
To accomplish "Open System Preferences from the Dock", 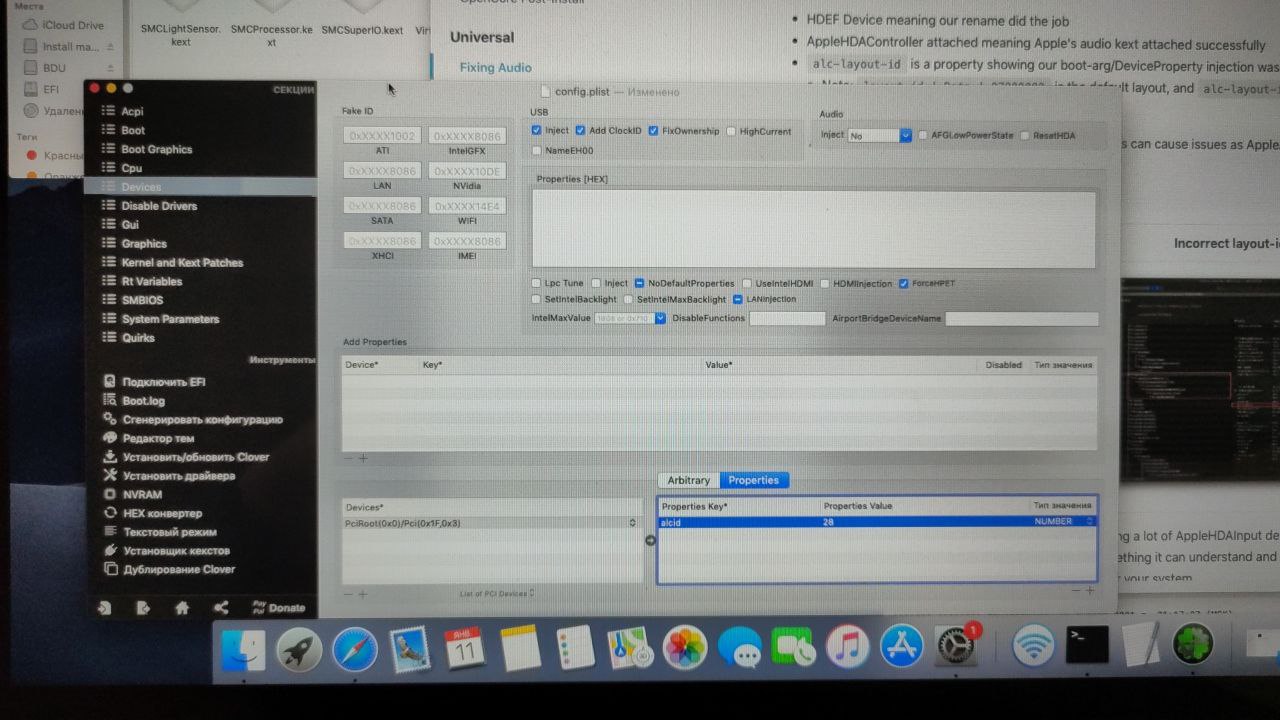I will pos(955,647).
